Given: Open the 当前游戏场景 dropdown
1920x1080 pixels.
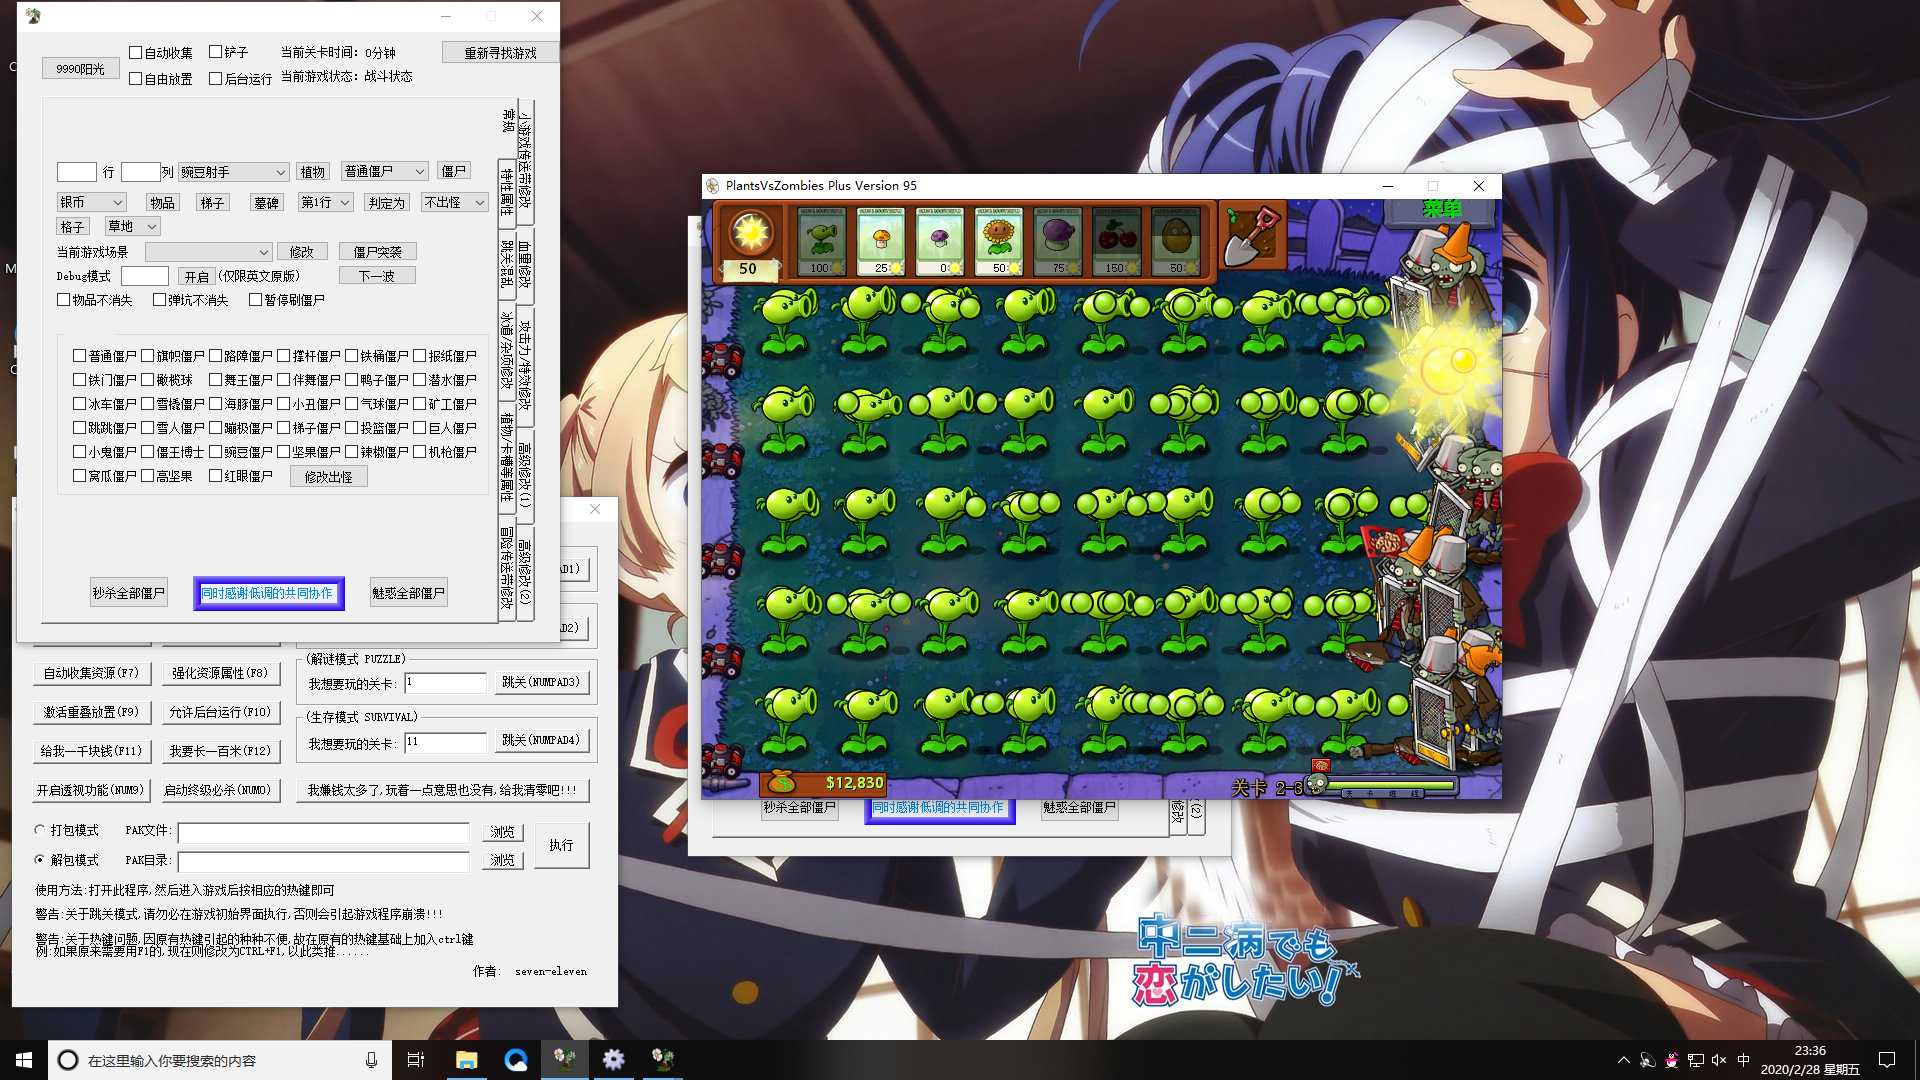Looking at the screenshot, I should tap(208, 252).
